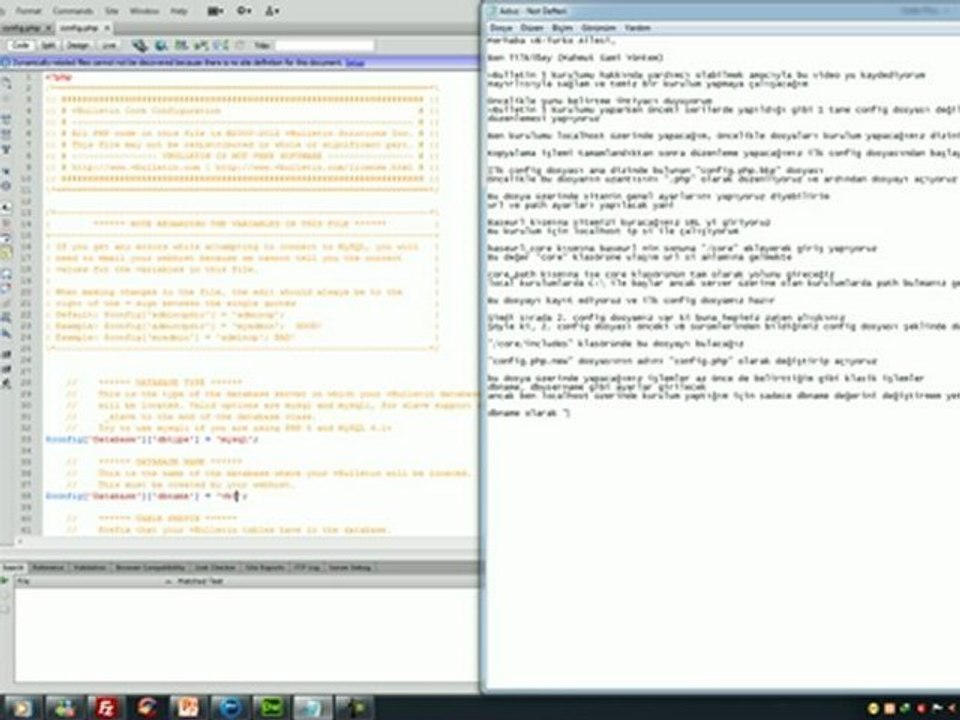960x720 pixels.
Task: Click the Balance Braces icon
Action: tap(6, 186)
